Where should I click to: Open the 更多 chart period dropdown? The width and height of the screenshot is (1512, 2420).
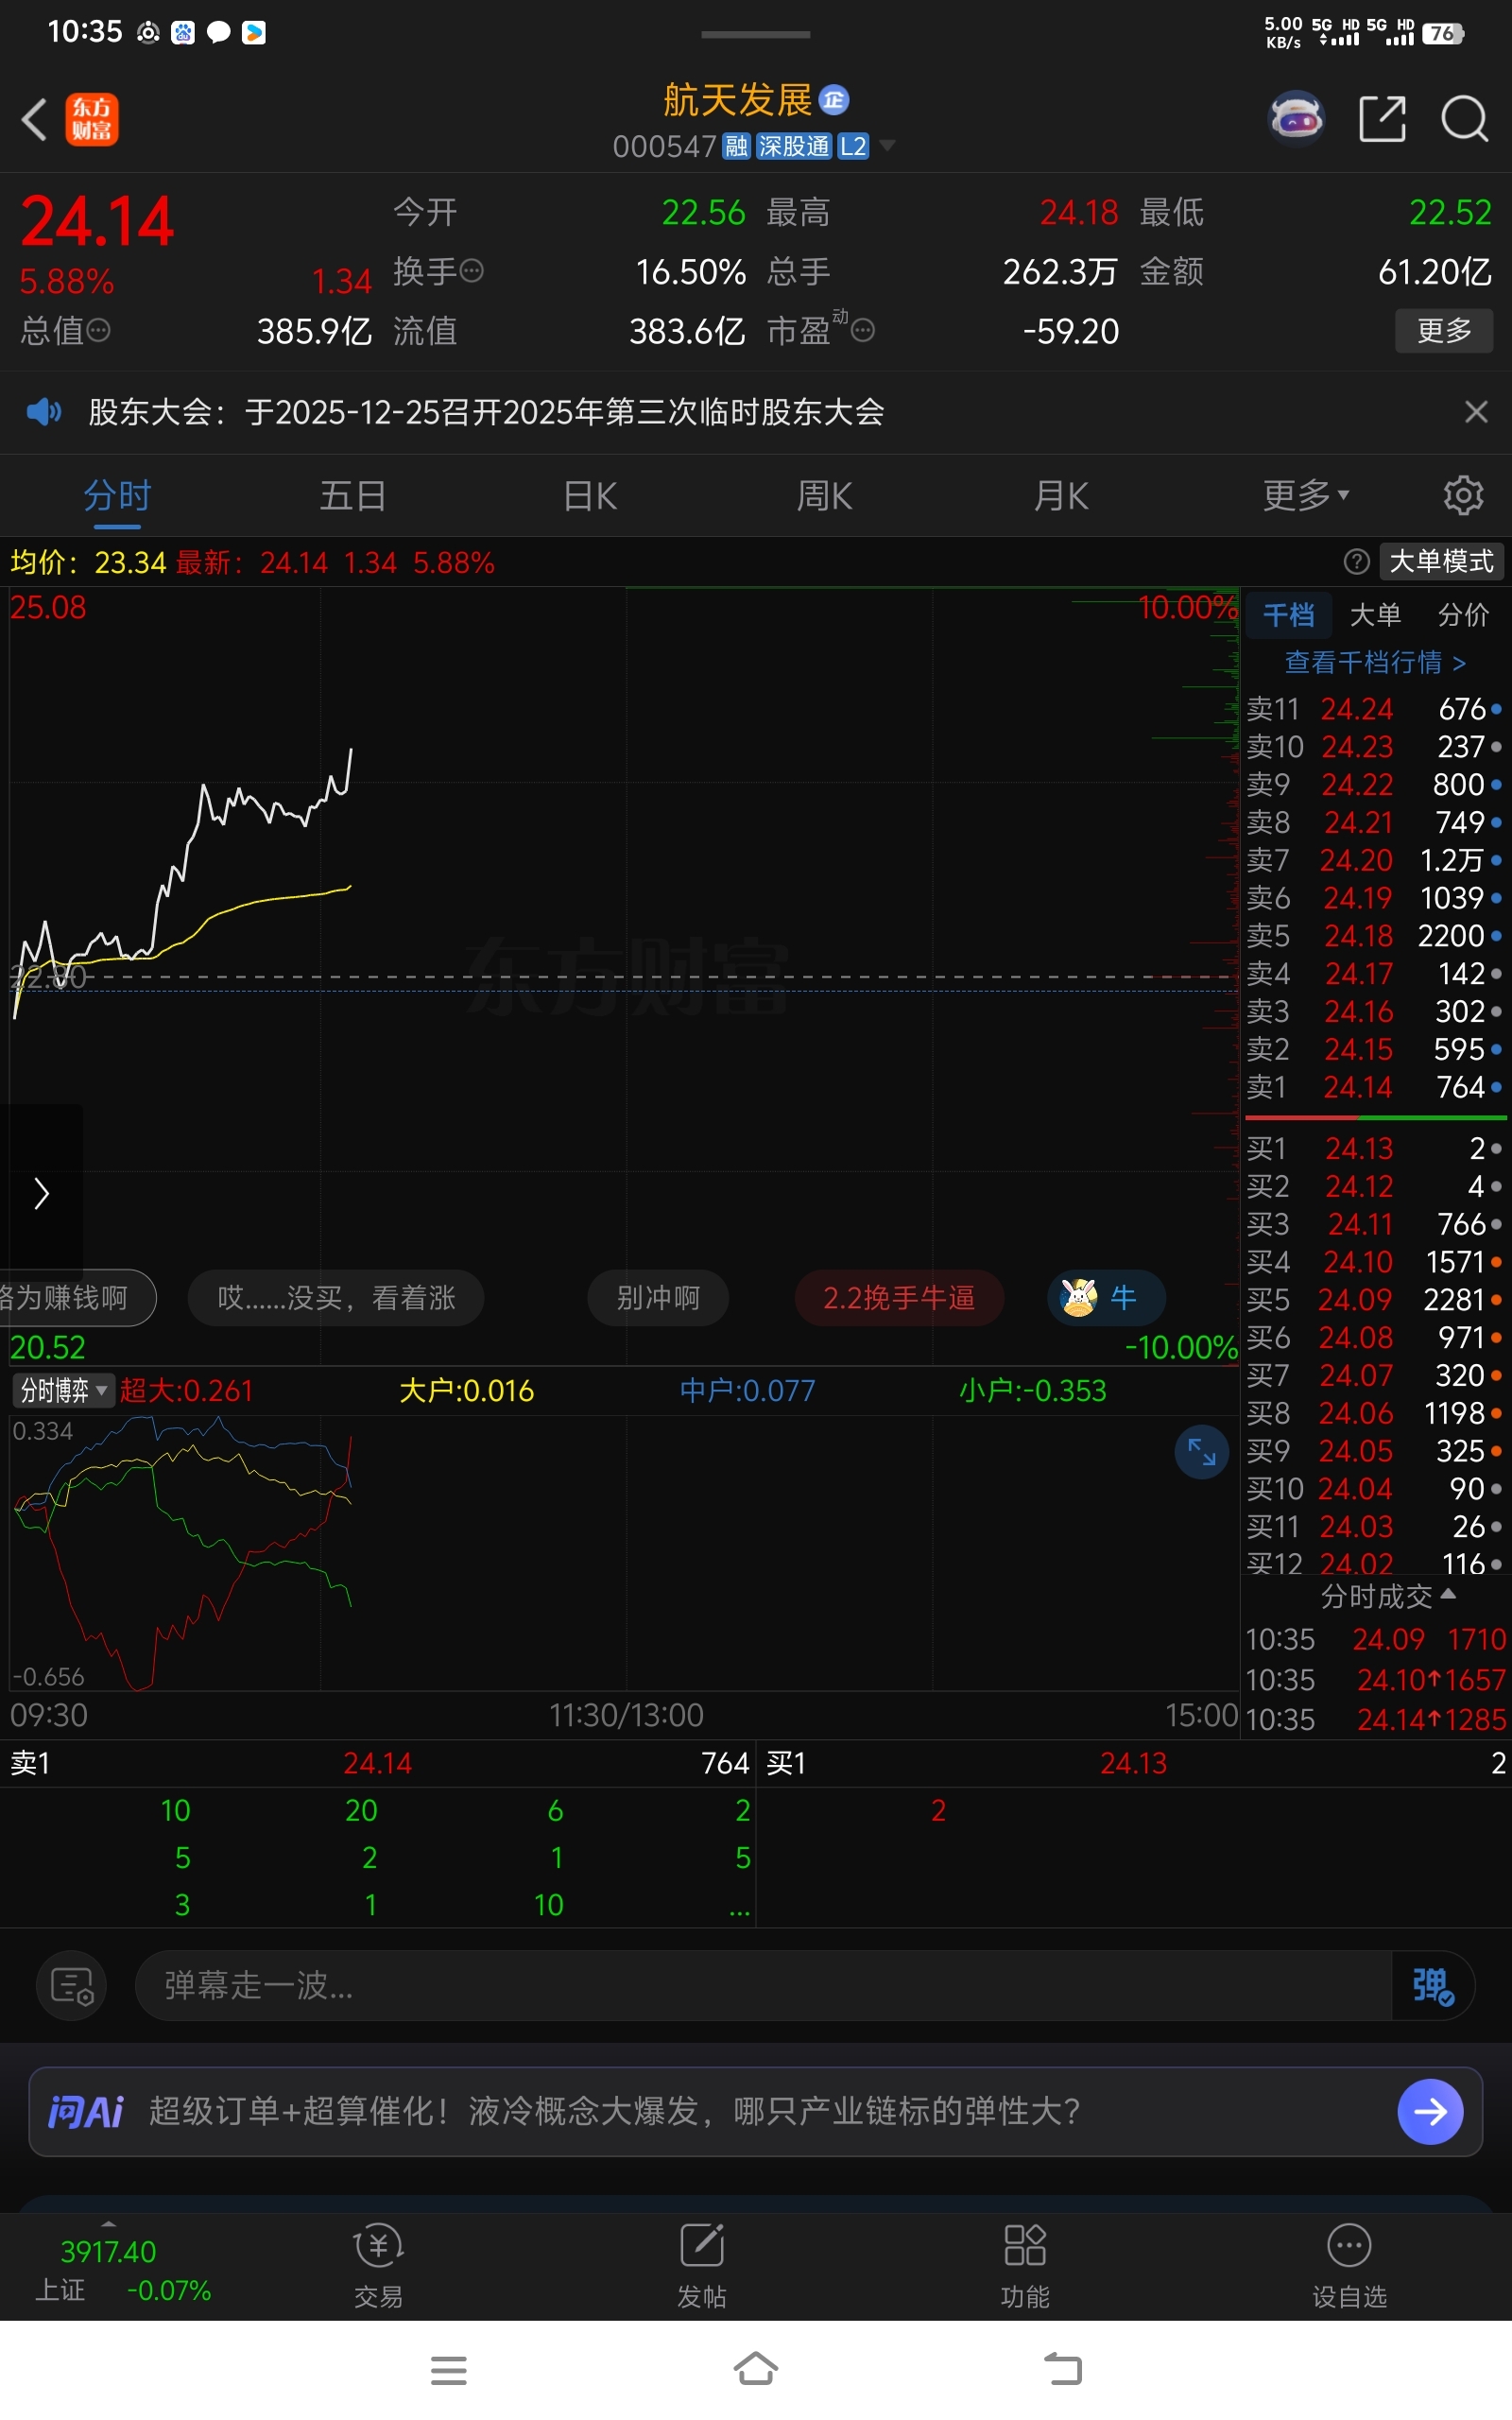[1306, 495]
